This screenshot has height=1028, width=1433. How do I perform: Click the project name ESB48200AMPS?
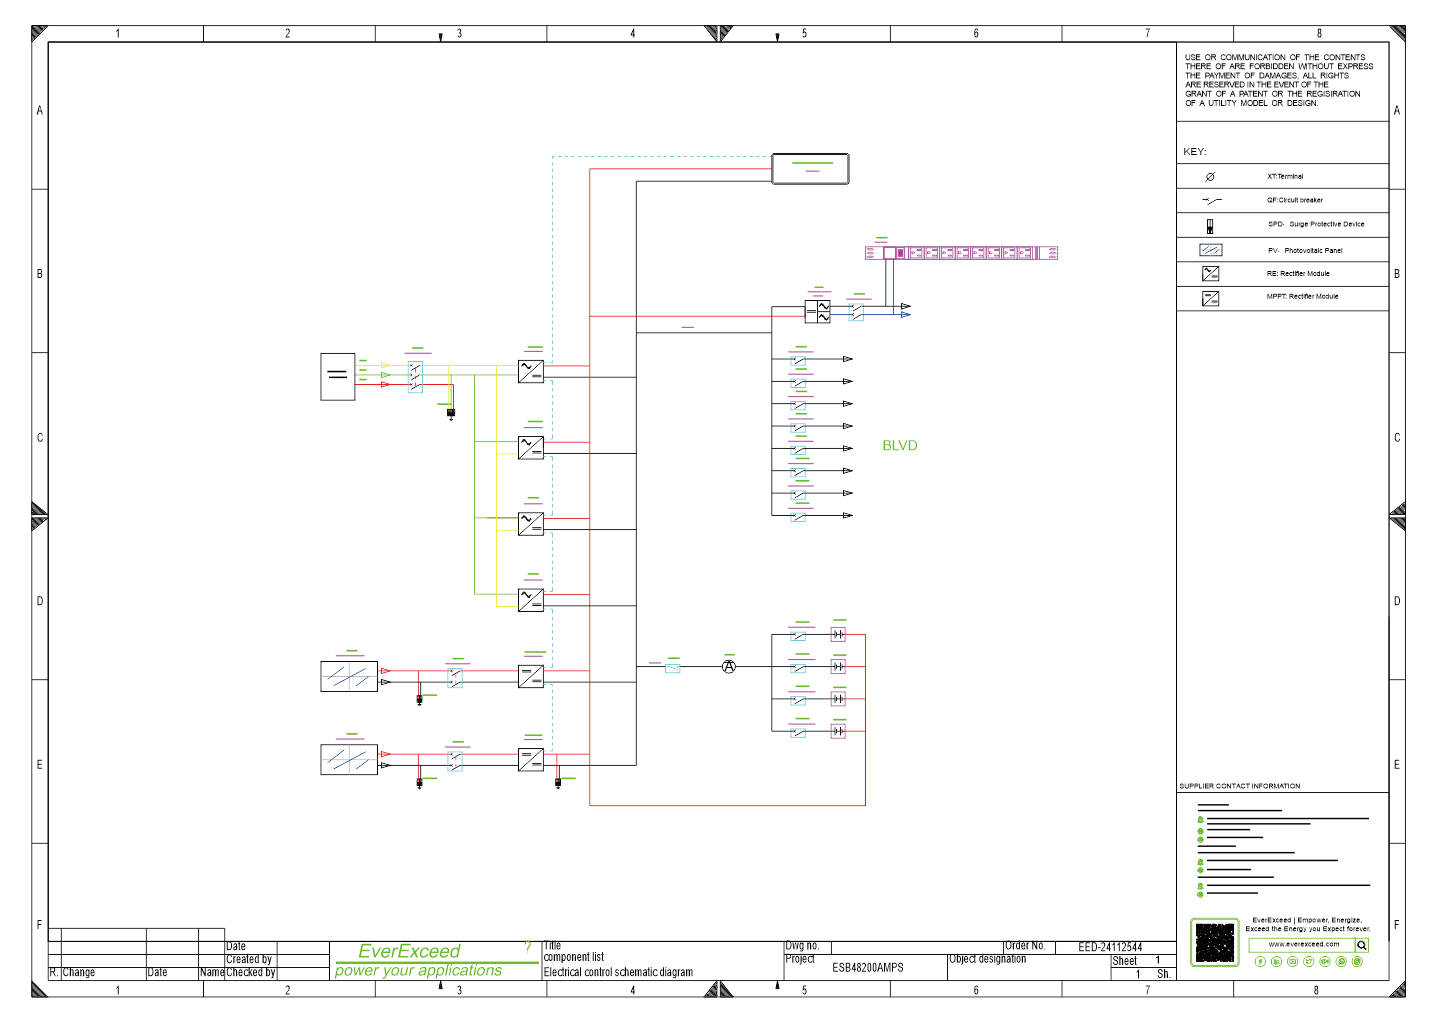(x=867, y=967)
